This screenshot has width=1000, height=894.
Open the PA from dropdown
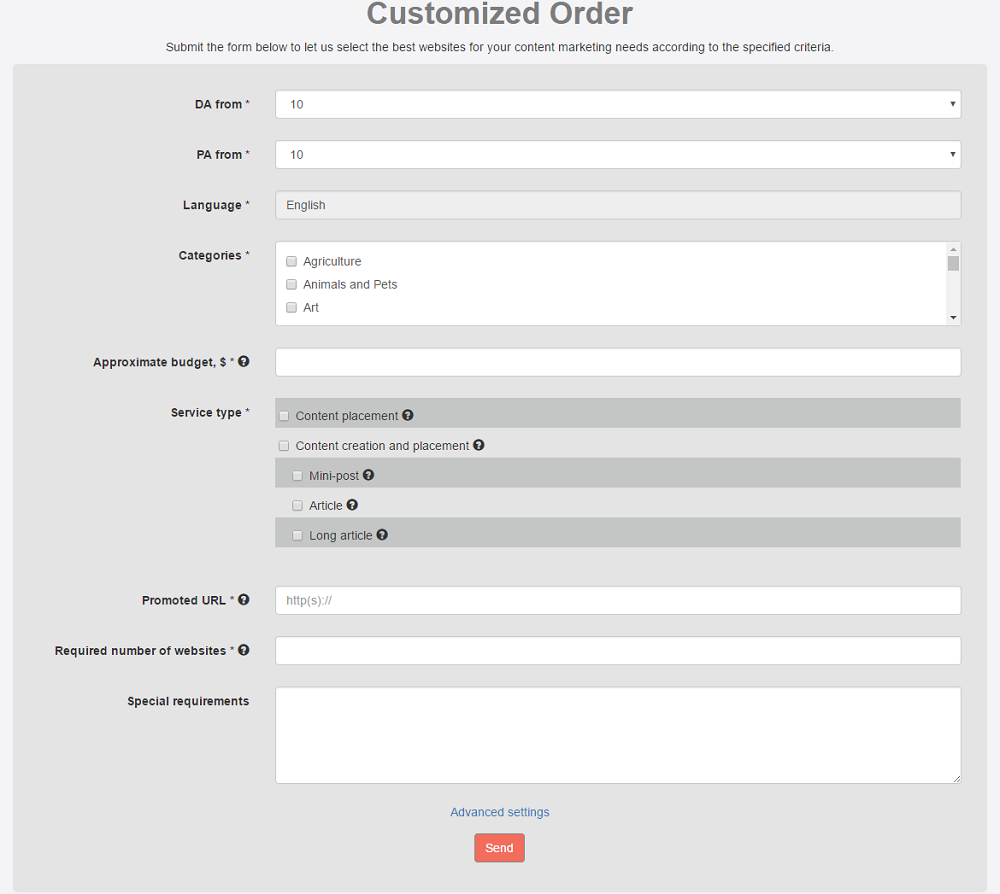coord(618,154)
